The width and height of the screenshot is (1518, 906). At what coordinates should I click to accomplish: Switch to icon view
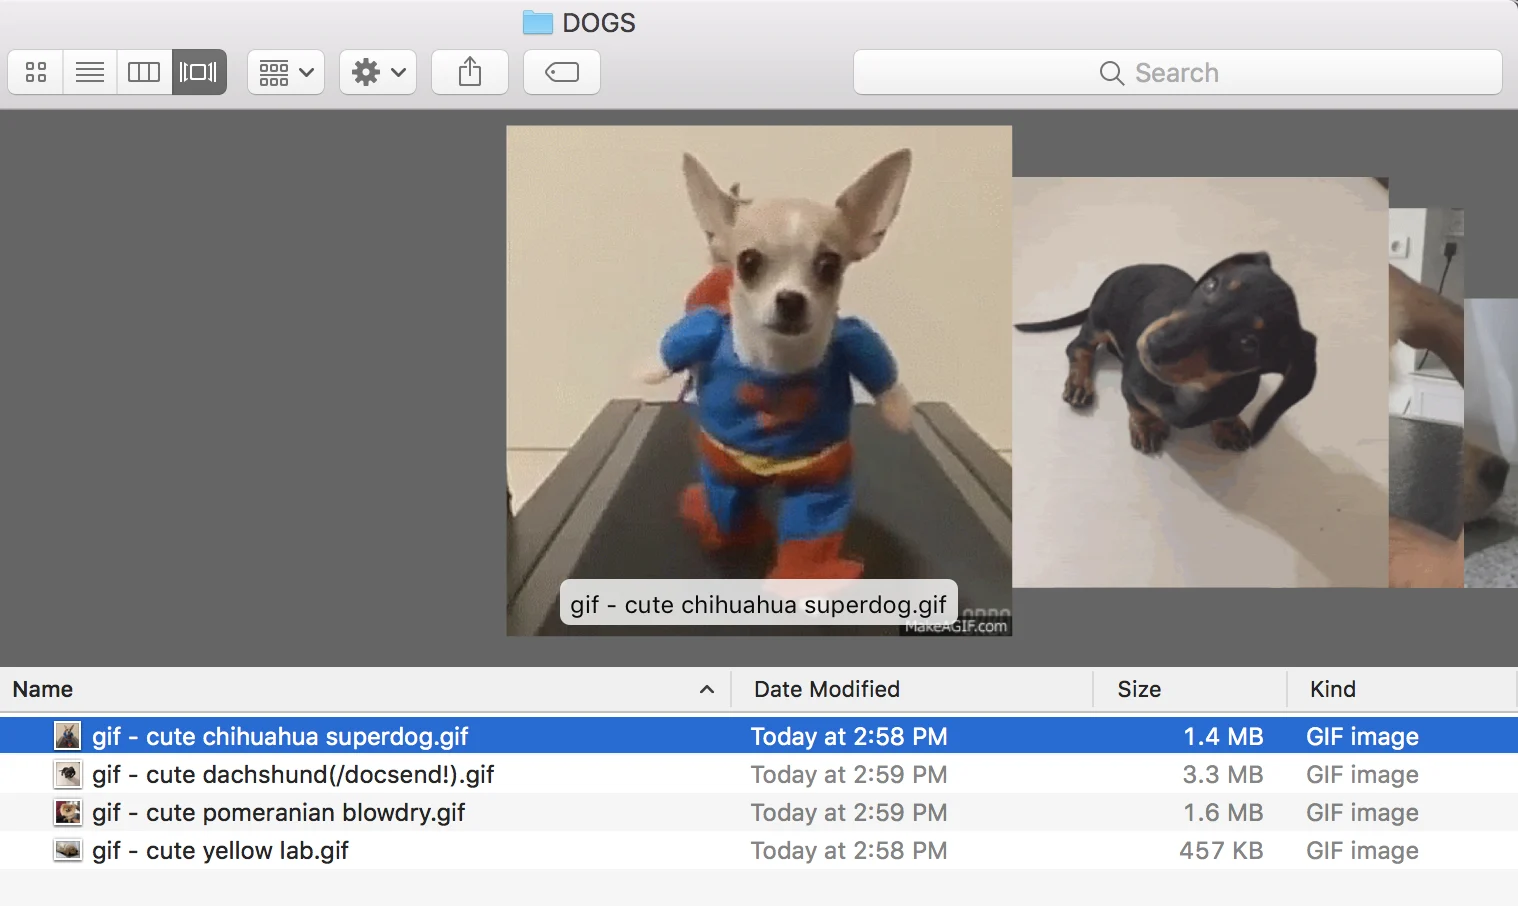[x=36, y=72]
